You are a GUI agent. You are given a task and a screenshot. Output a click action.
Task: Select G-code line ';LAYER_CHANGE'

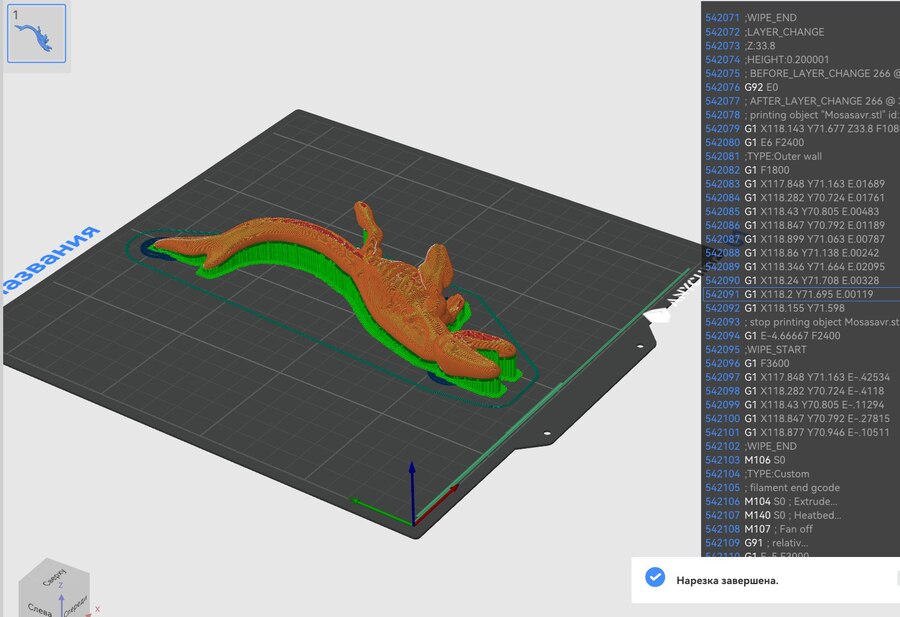785,32
